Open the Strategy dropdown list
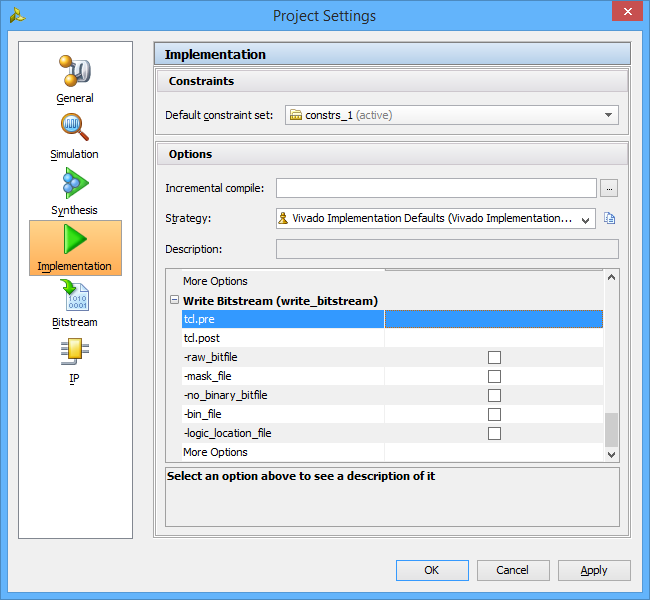 [x=436, y=219]
